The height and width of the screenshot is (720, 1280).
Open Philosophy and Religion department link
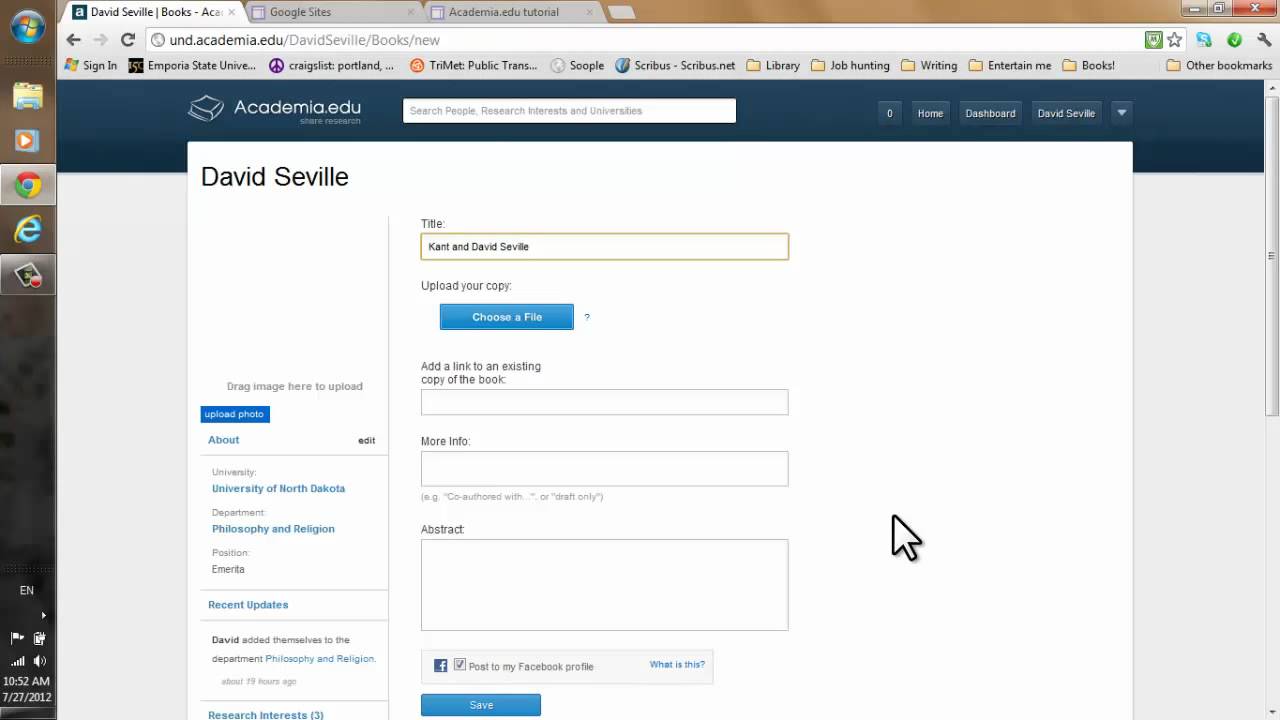273,528
